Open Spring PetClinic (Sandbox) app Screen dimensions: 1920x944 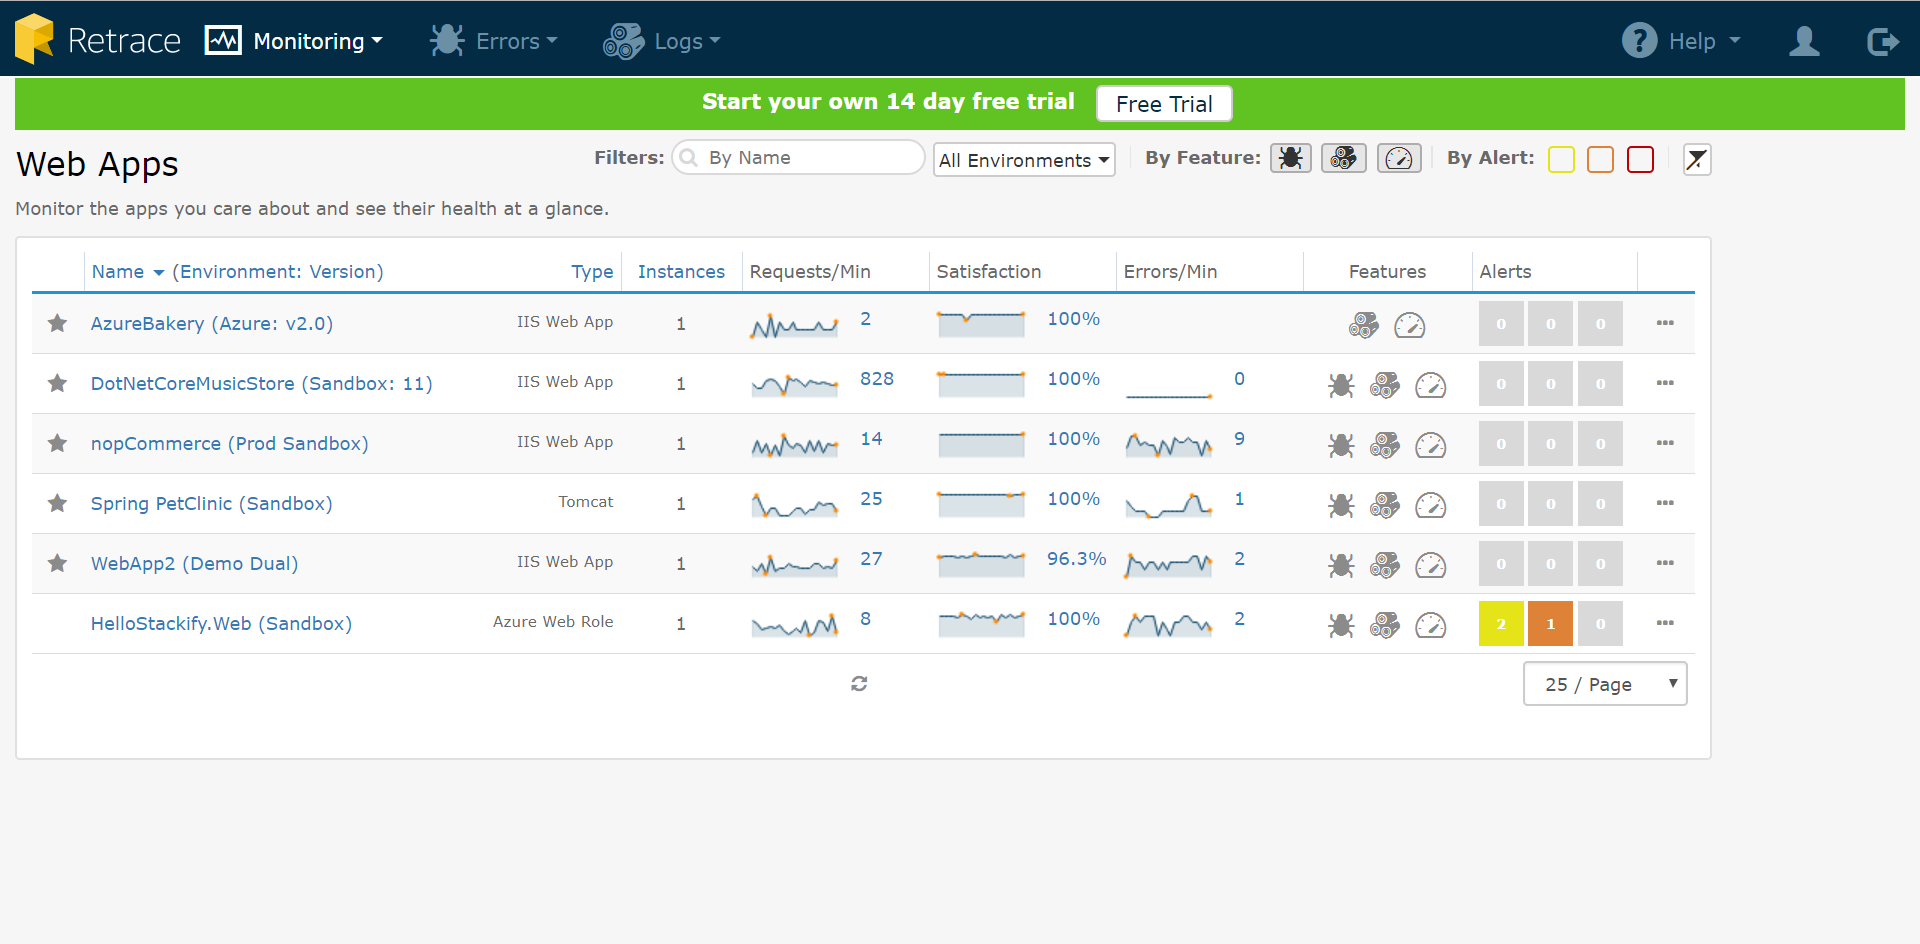point(211,504)
